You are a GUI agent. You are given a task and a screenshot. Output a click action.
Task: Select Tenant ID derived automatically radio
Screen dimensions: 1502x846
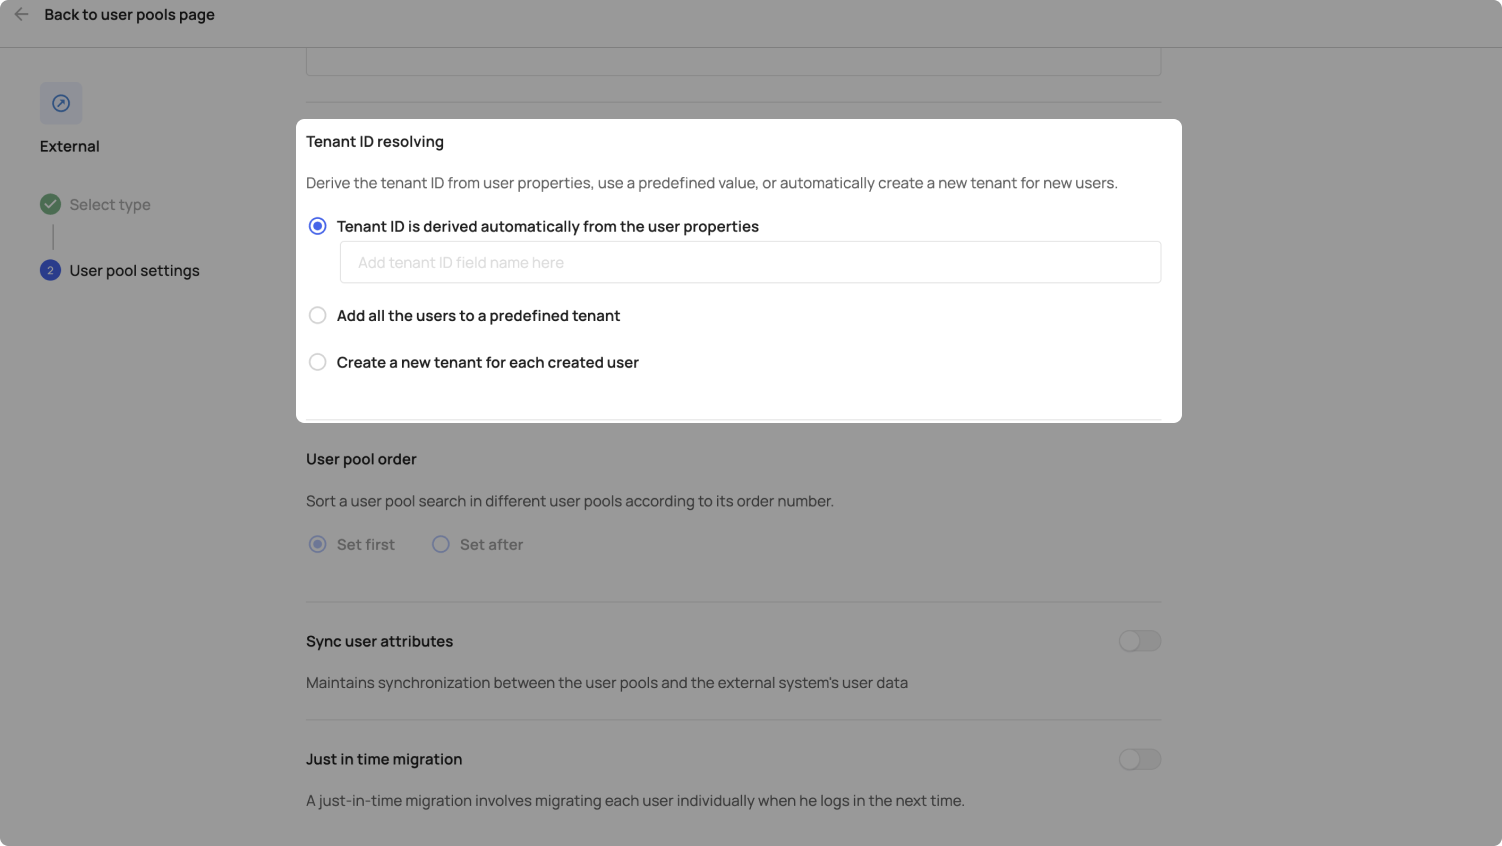pyautogui.click(x=318, y=227)
